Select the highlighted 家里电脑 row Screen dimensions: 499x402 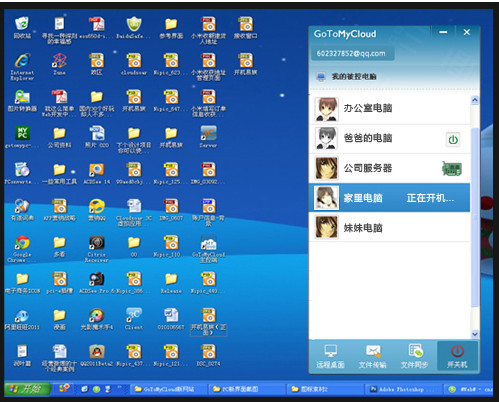click(x=389, y=198)
